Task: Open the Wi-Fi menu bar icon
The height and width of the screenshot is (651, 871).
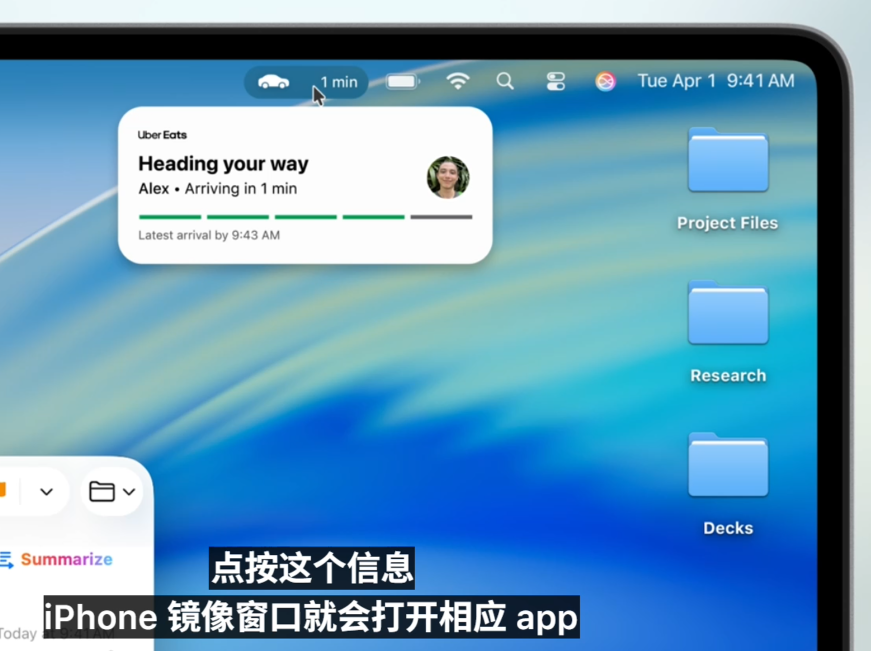Action: (x=458, y=81)
